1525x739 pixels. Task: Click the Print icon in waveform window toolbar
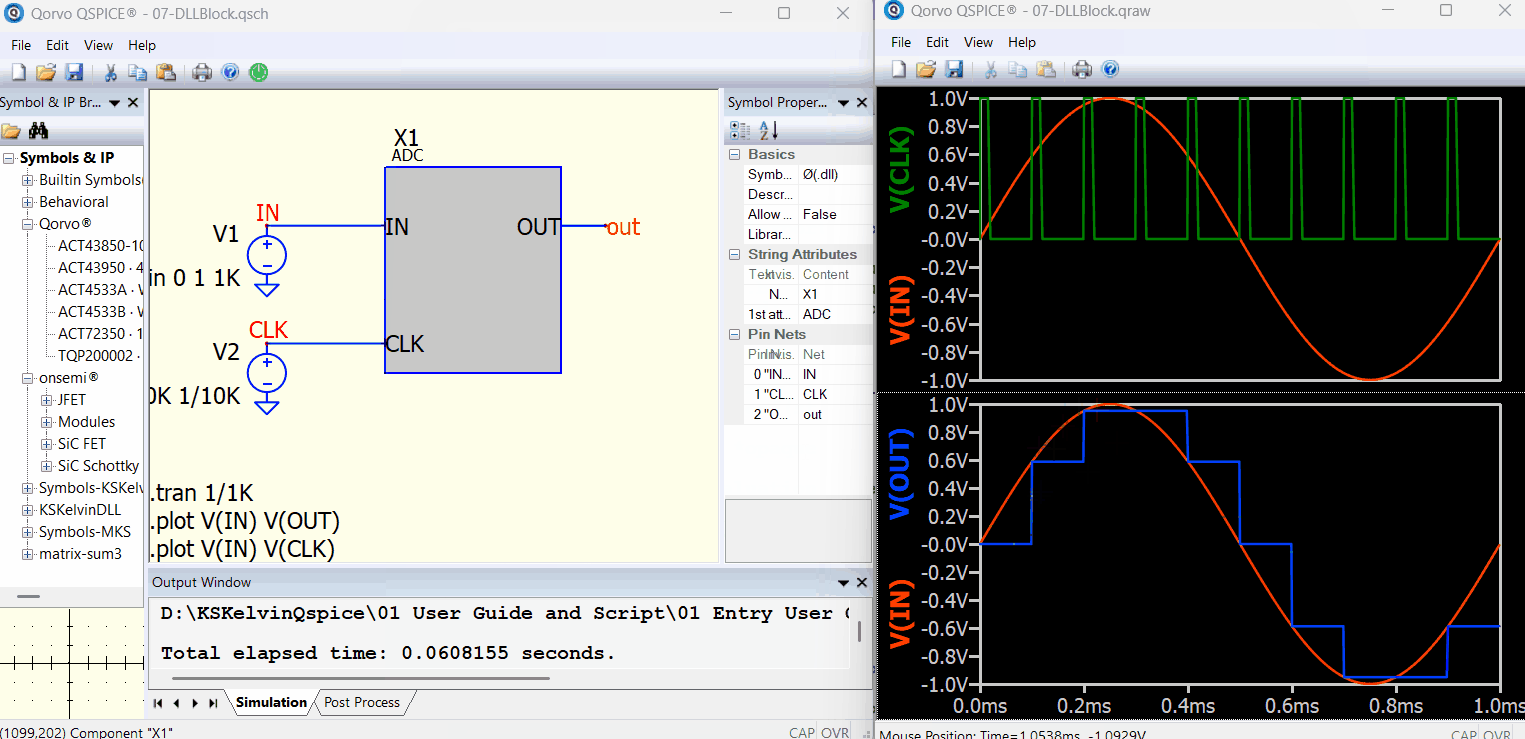[x=1082, y=69]
